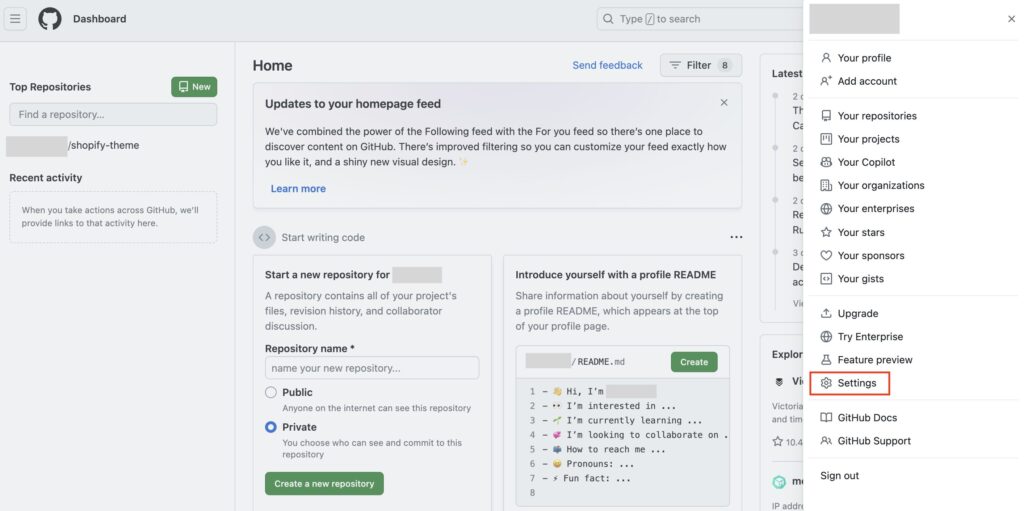This screenshot has width=1024, height=511.
Task: Click the Type / to search box
Action: [x=699, y=19]
